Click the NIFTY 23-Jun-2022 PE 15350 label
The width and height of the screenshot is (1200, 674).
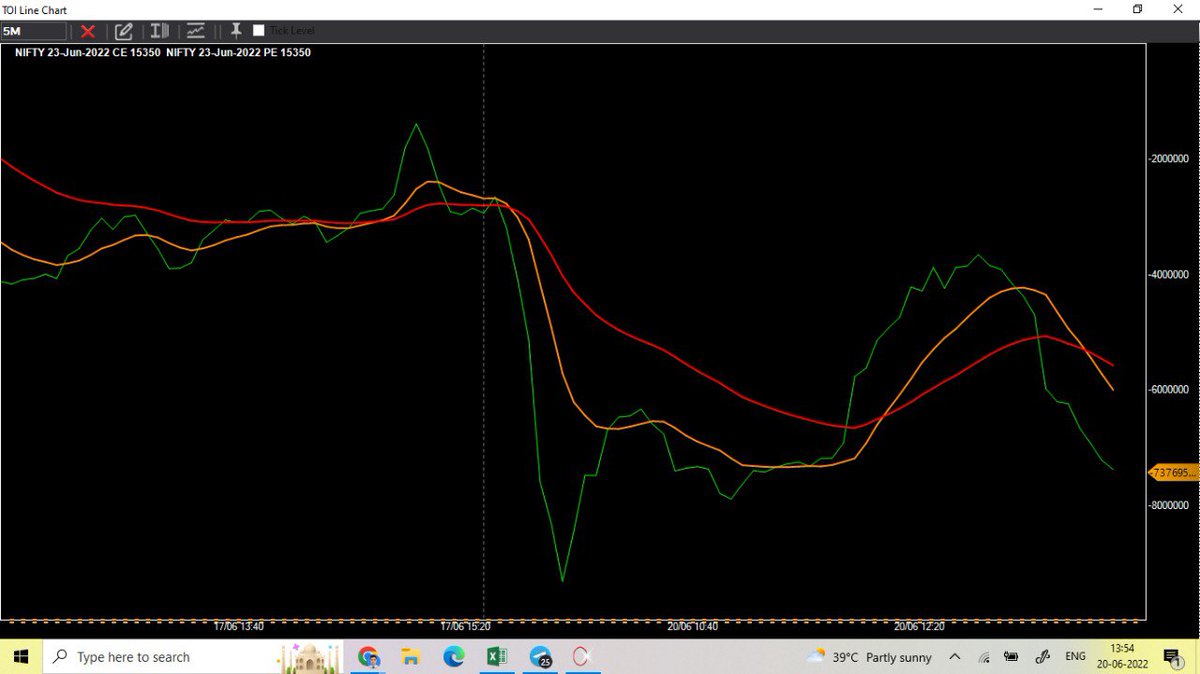click(238, 52)
